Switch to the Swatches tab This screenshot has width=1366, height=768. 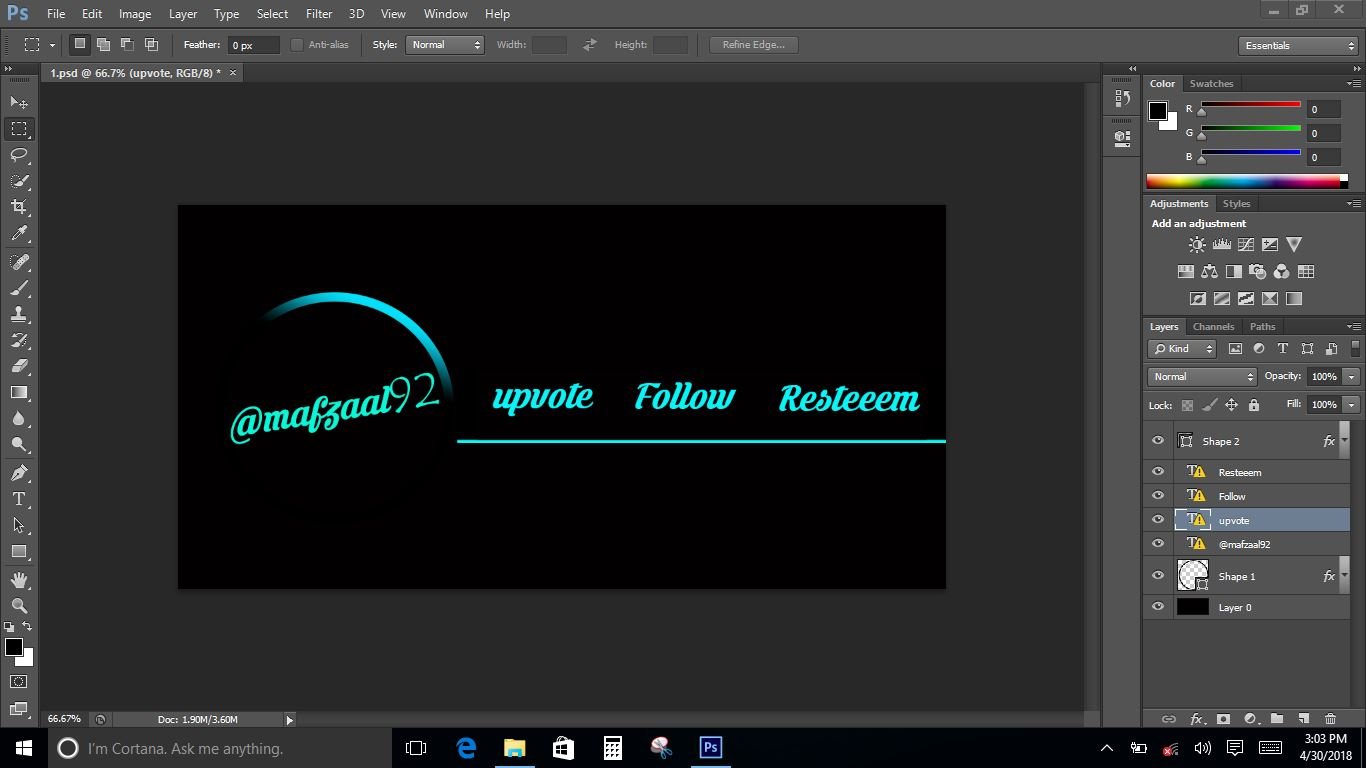pyautogui.click(x=1211, y=84)
